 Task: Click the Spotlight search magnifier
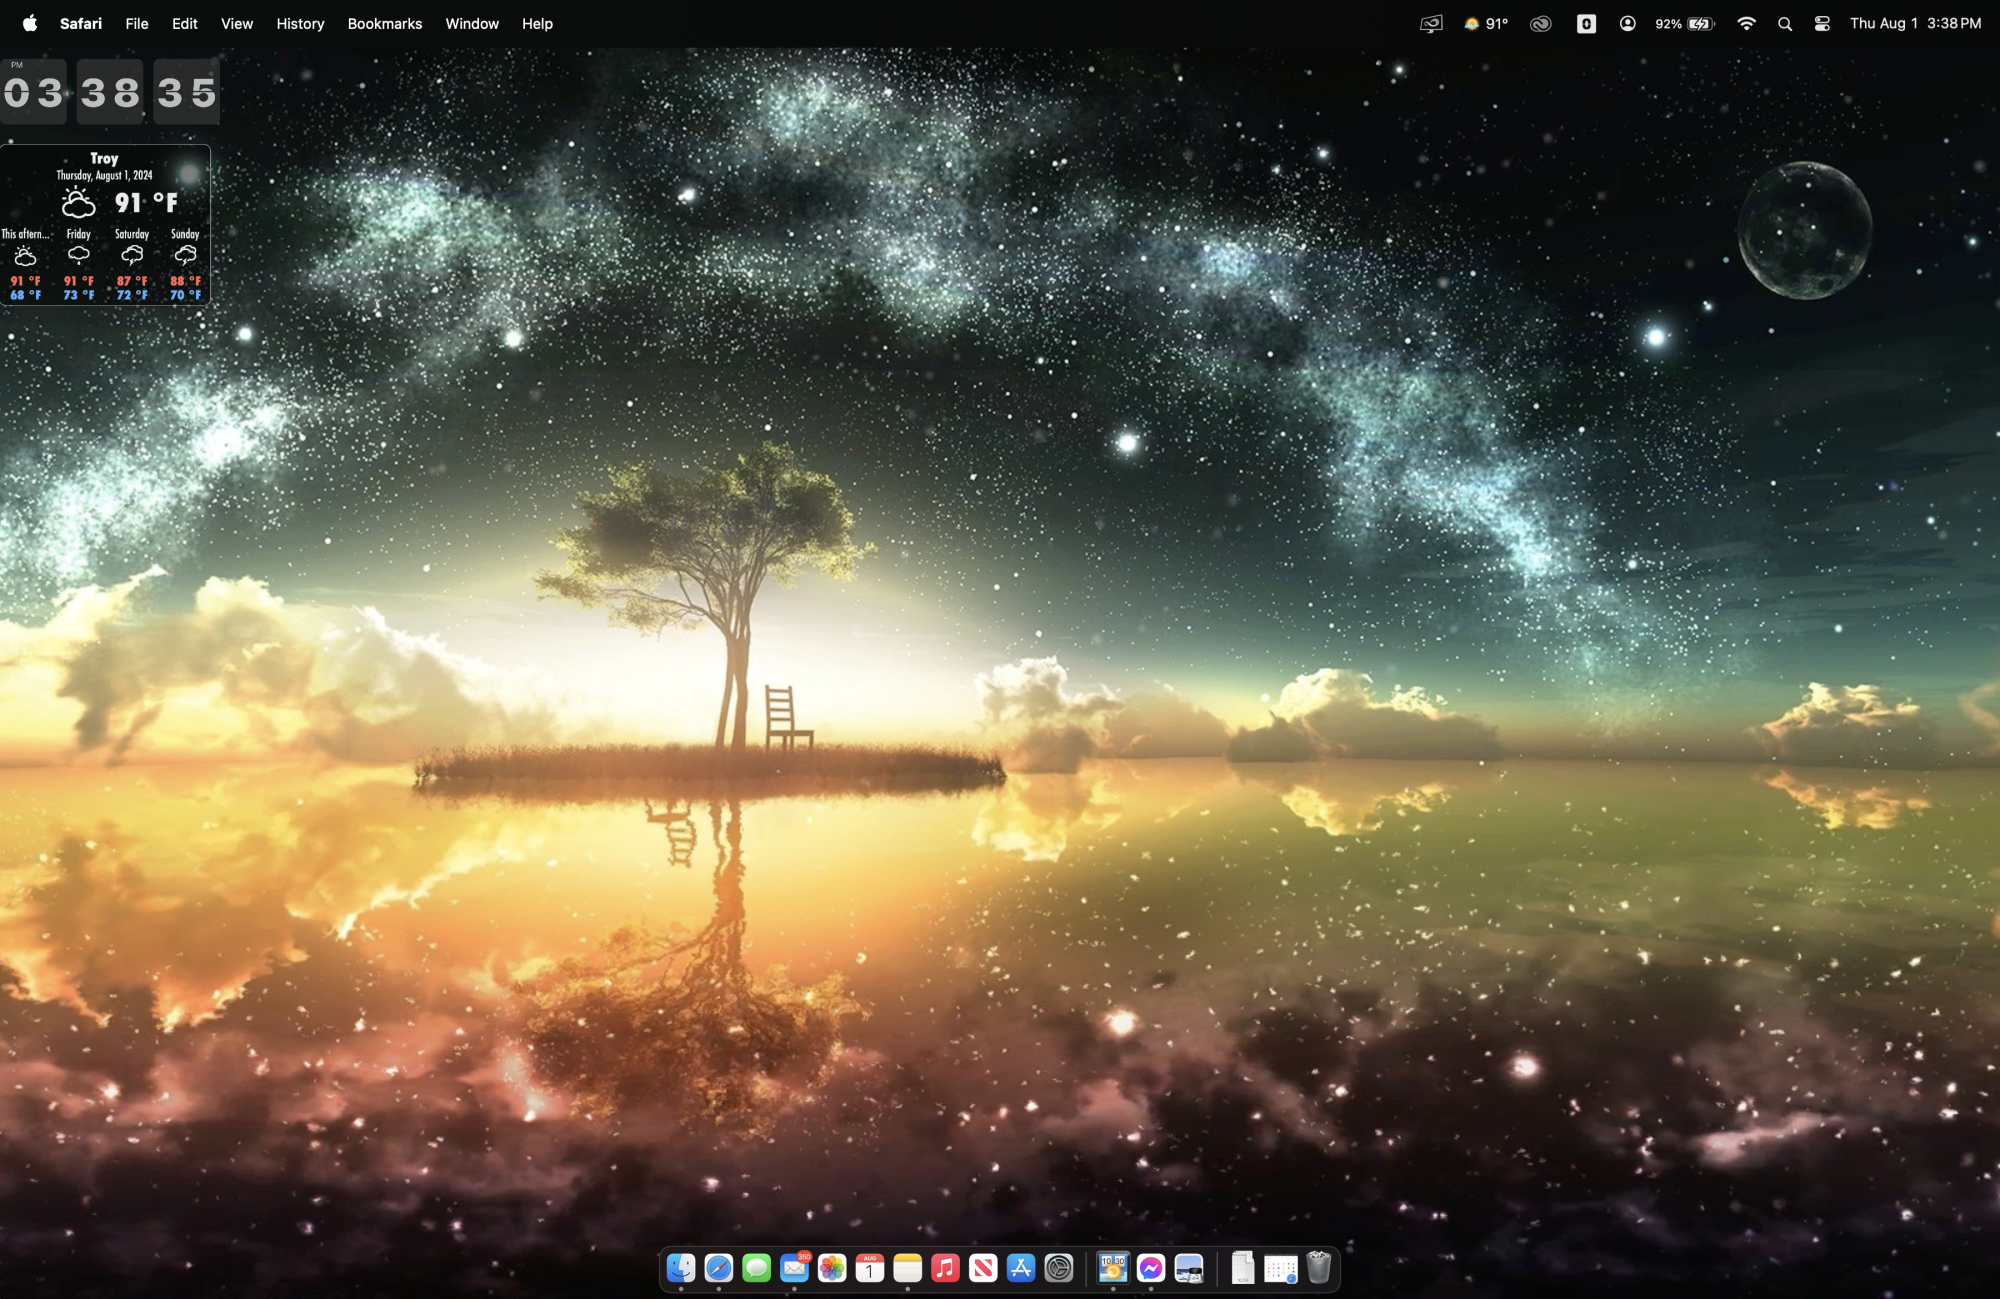[1785, 23]
